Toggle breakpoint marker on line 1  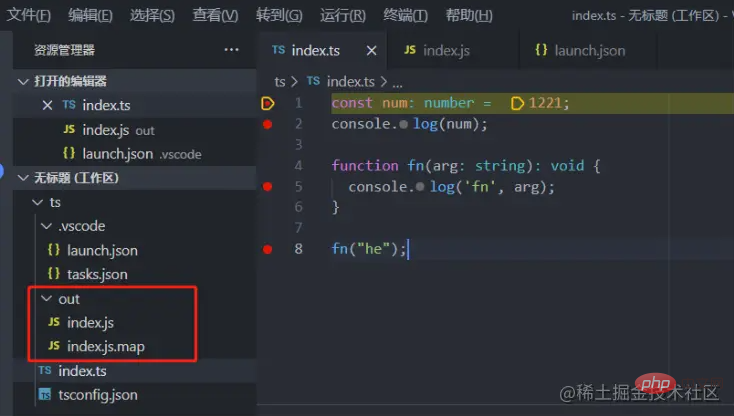267,103
